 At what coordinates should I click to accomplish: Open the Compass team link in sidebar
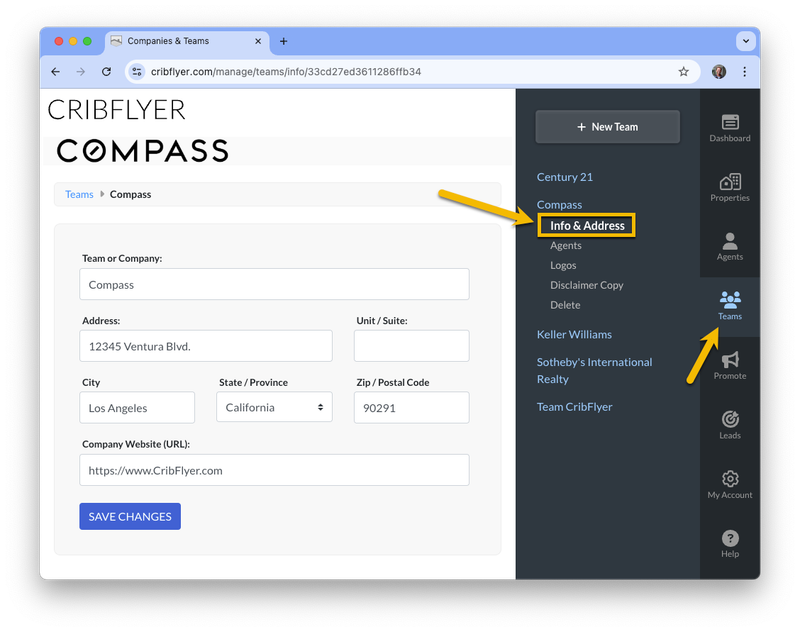coord(559,205)
